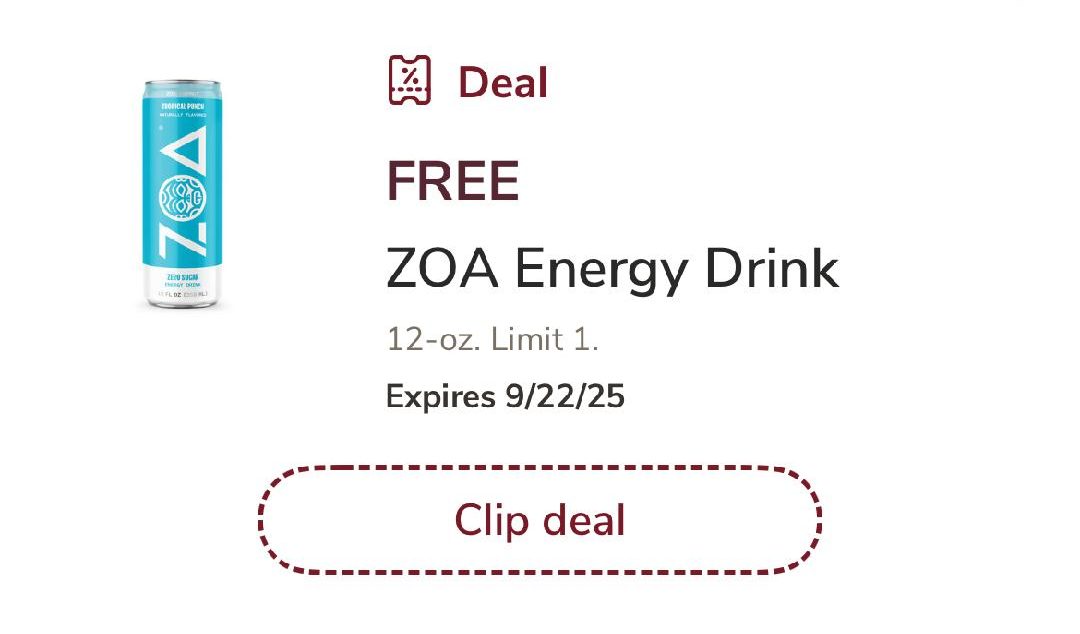The image size is (1080, 634).
Task: Click the coupon ticket Deal icon
Action: point(409,80)
